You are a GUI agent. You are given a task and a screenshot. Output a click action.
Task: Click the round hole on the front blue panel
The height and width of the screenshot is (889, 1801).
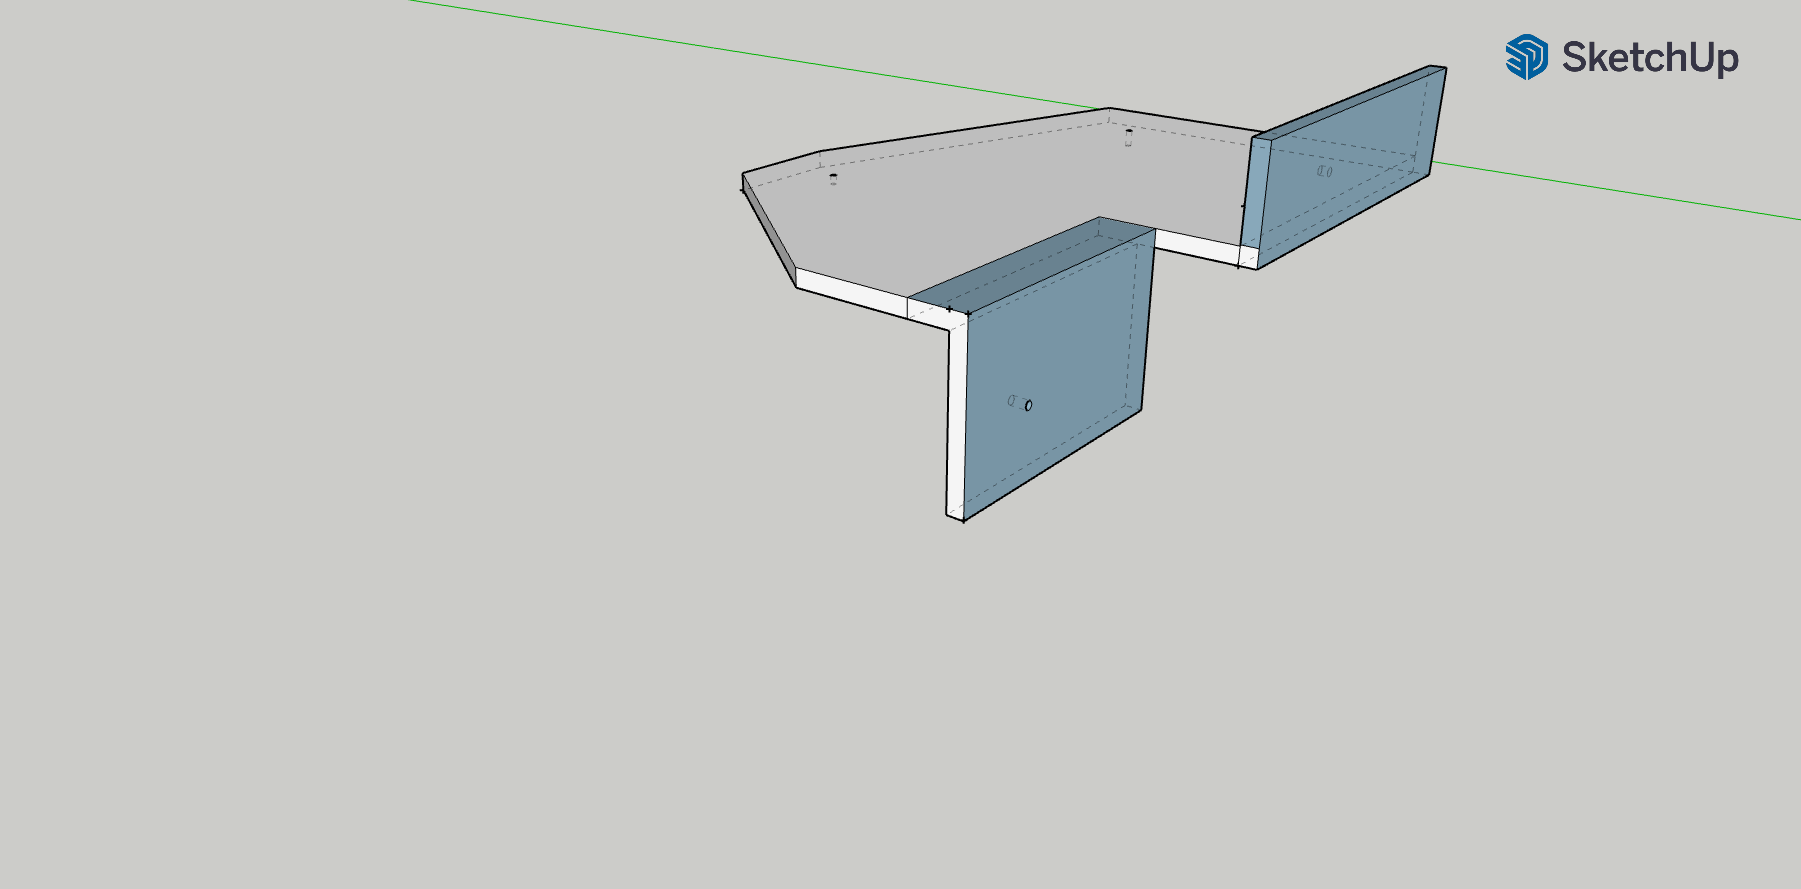[x=1028, y=405]
